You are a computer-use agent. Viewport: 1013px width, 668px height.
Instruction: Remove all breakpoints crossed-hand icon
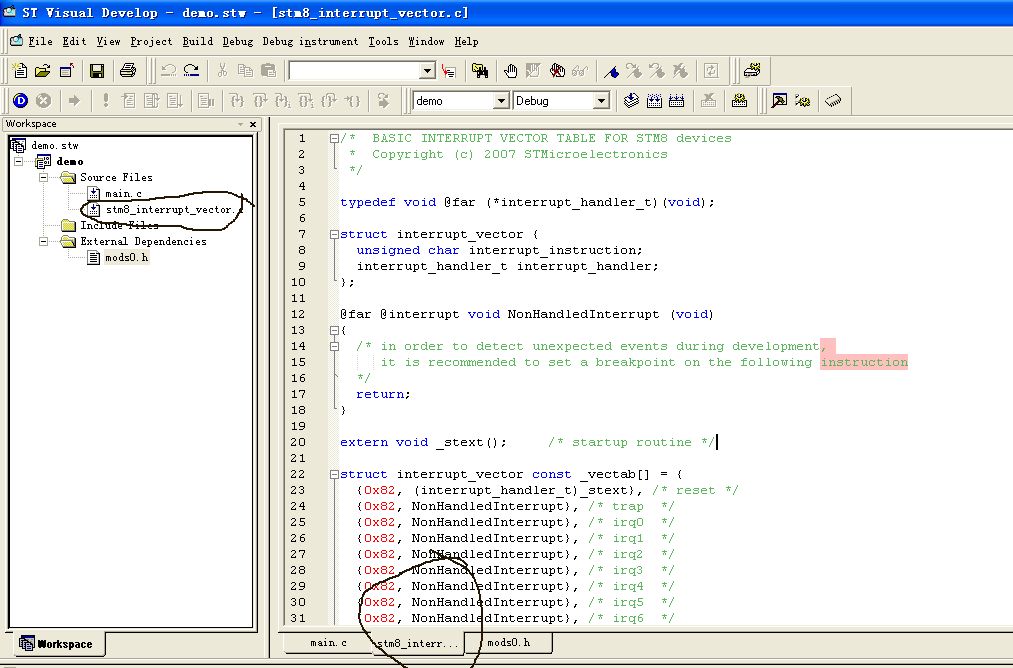(557, 70)
